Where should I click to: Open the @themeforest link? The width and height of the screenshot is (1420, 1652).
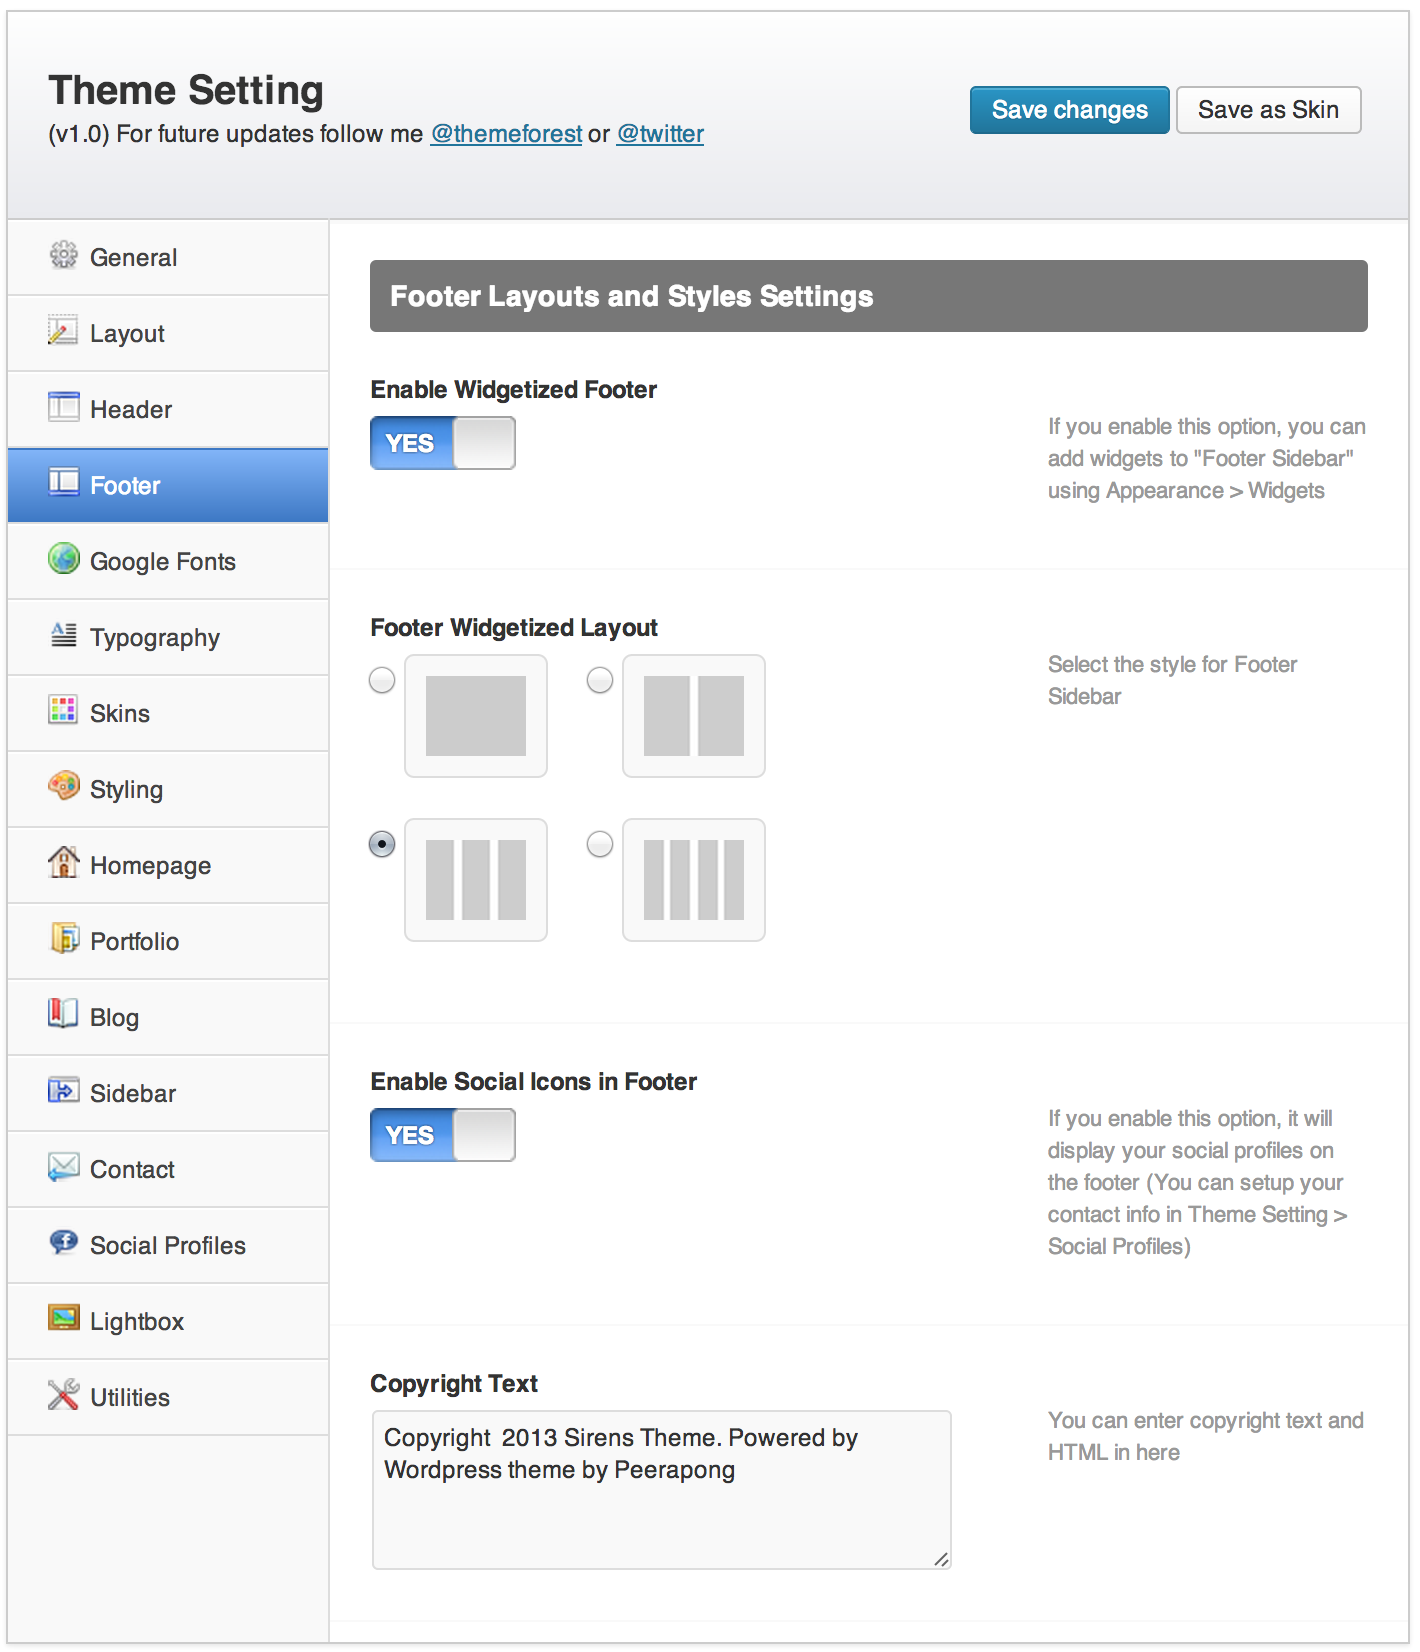506,134
